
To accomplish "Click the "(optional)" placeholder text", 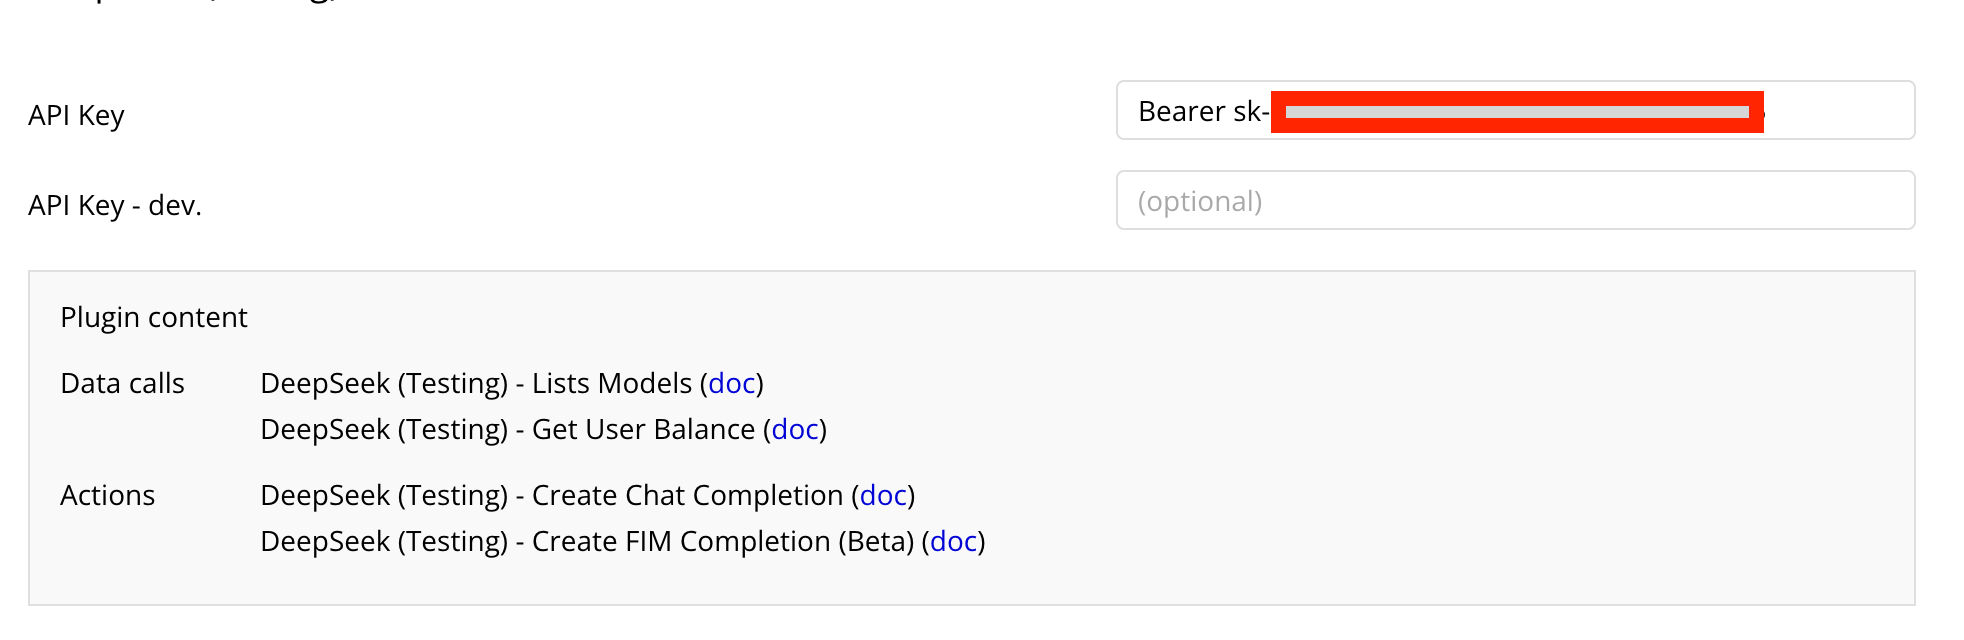I will (1200, 202).
